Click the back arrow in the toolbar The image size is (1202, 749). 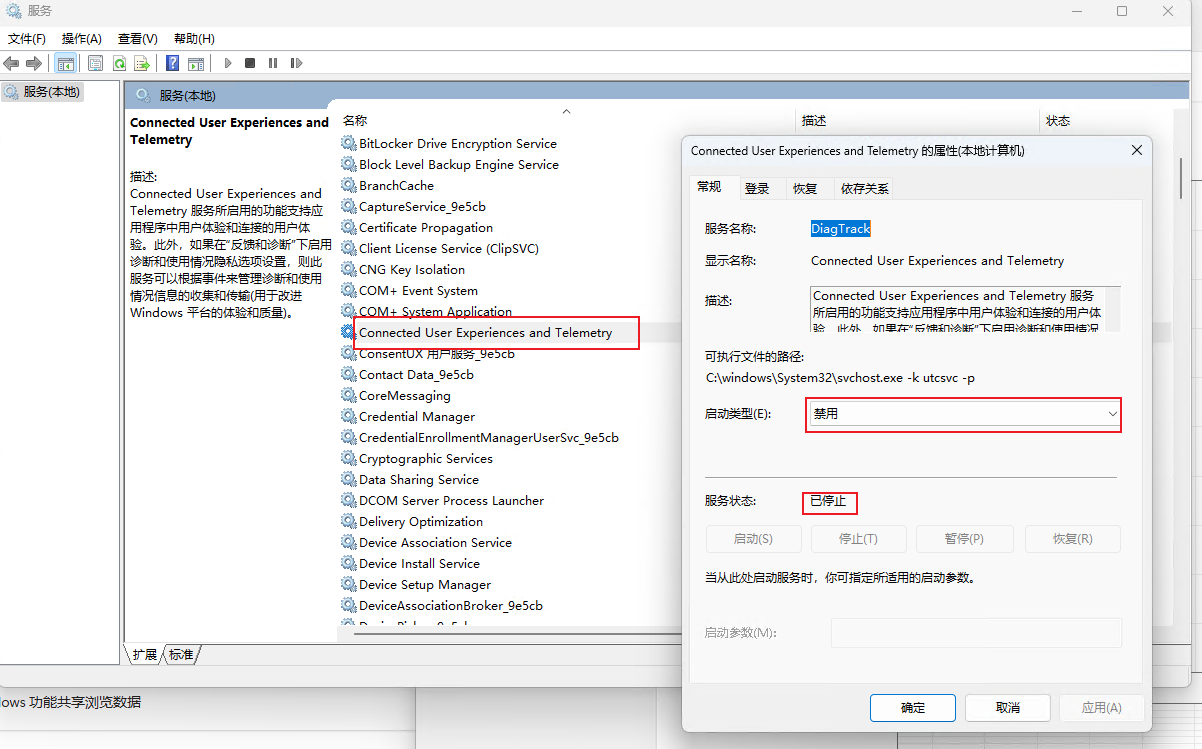(12, 64)
